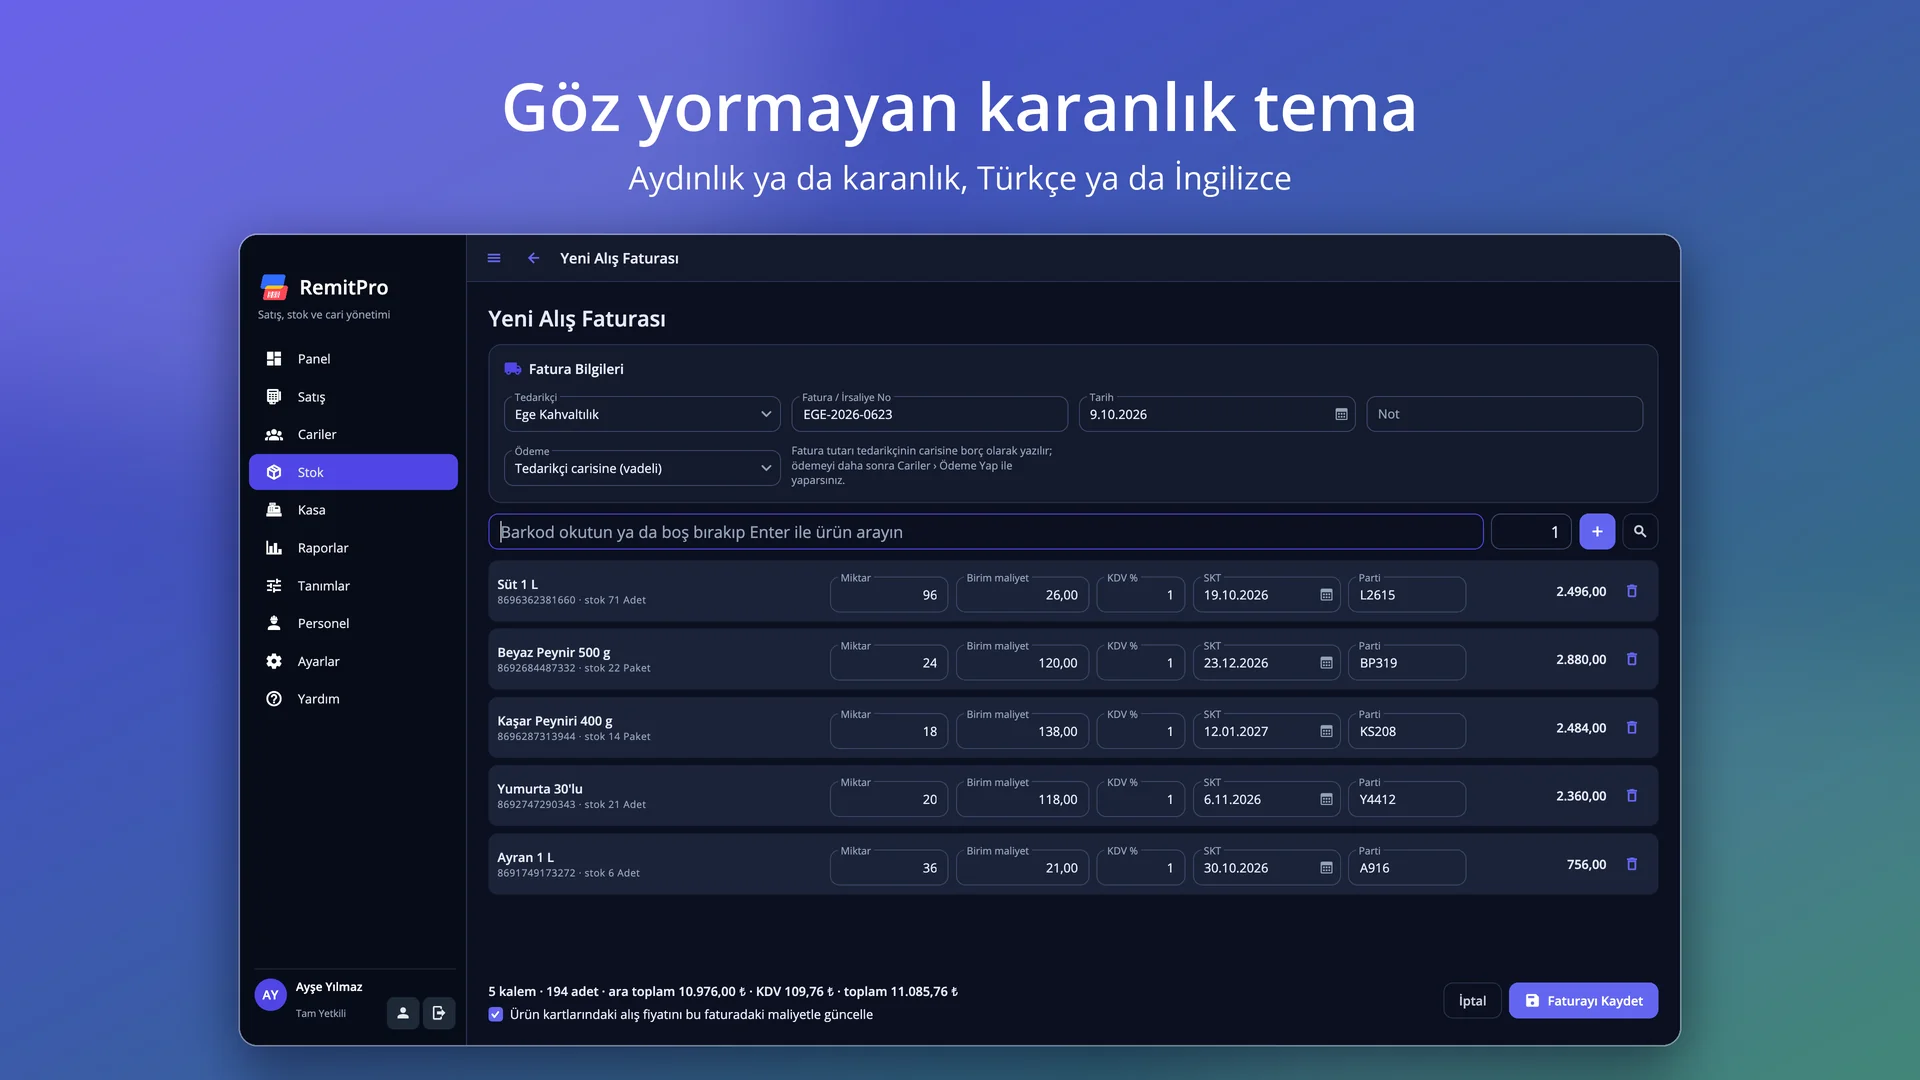Delete the Kaşar Peyniri 400 g row
This screenshot has width=1920, height=1080.
[x=1632, y=728]
